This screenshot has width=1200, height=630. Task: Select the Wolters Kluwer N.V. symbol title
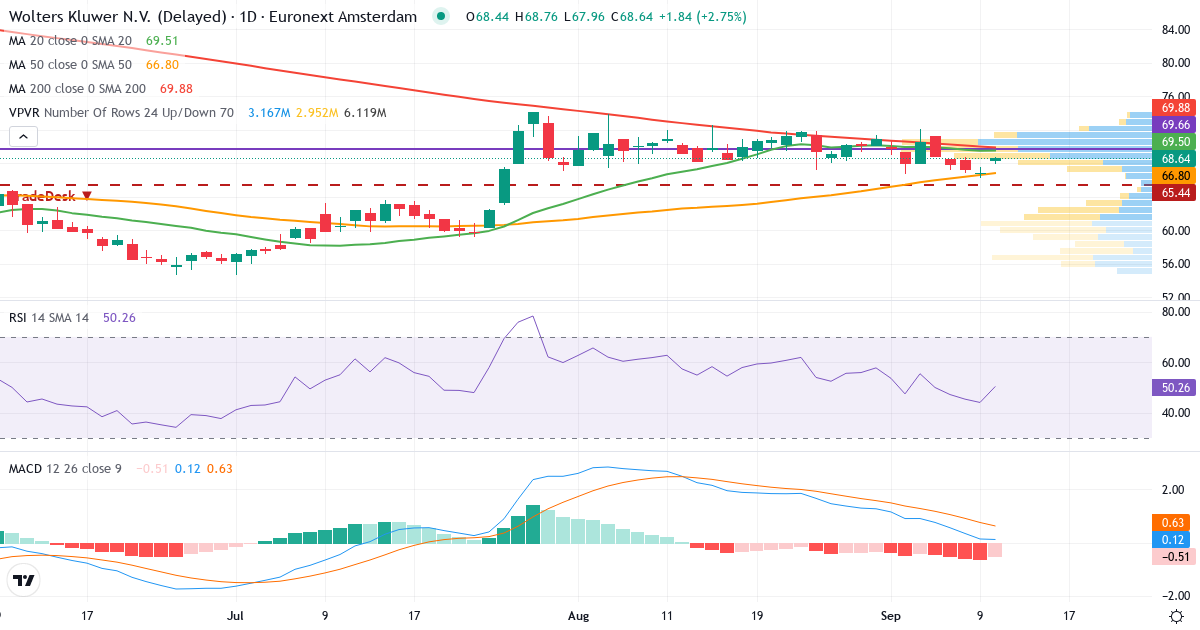(215, 17)
